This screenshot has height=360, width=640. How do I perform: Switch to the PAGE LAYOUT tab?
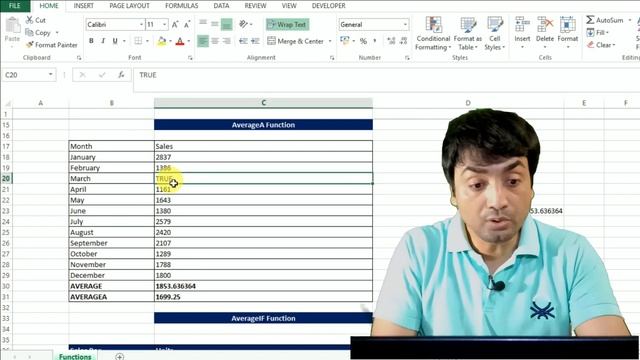point(129,6)
